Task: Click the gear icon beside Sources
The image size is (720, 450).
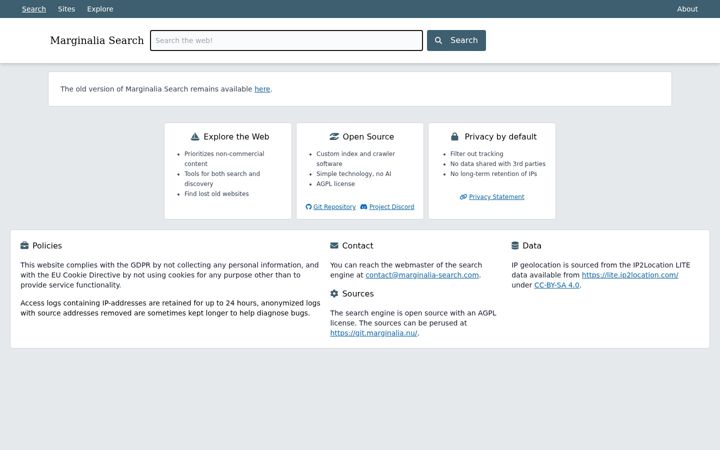Action: pyautogui.click(x=334, y=293)
